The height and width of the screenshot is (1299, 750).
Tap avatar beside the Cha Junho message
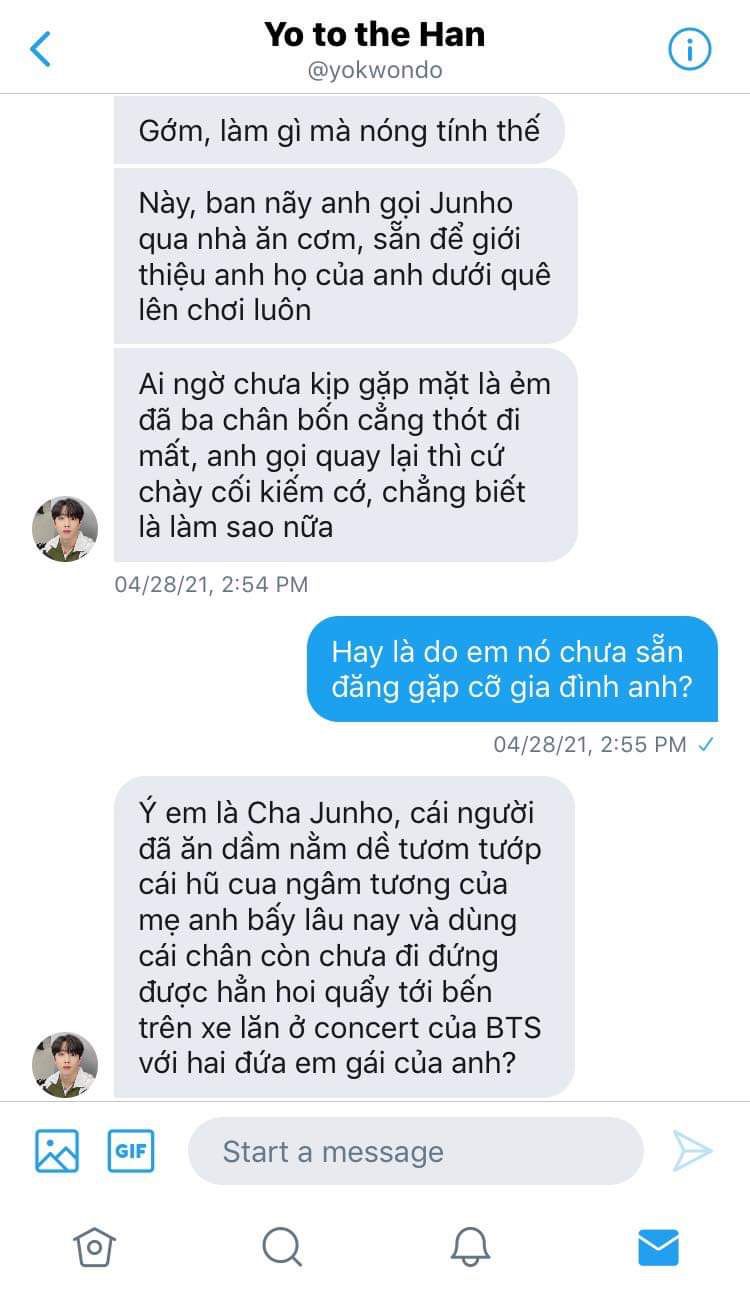[x=65, y=1065]
